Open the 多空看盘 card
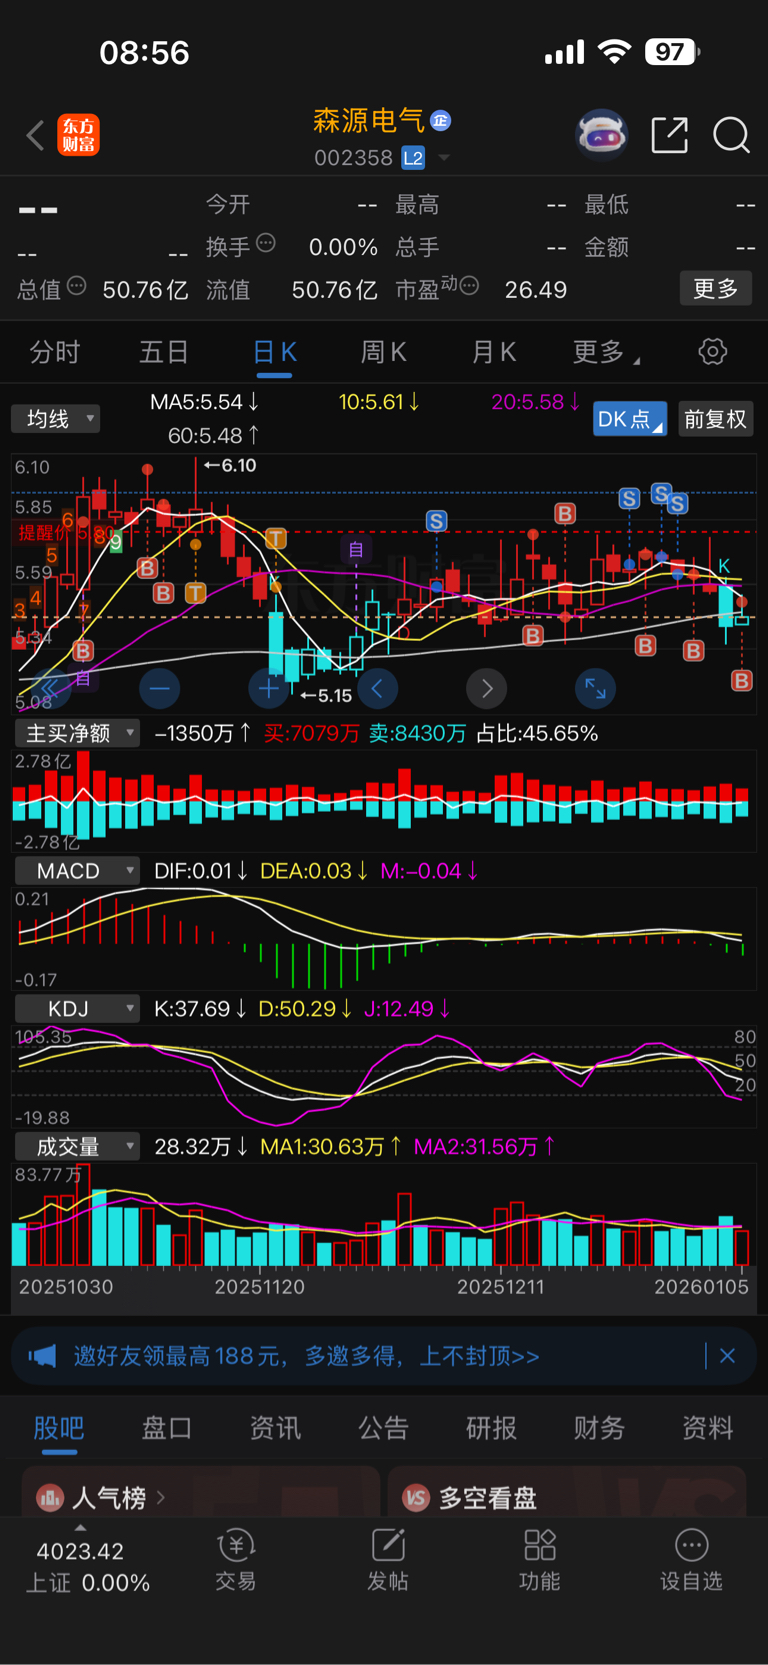This screenshot has height=1665, width=768. pos(567,1492)
